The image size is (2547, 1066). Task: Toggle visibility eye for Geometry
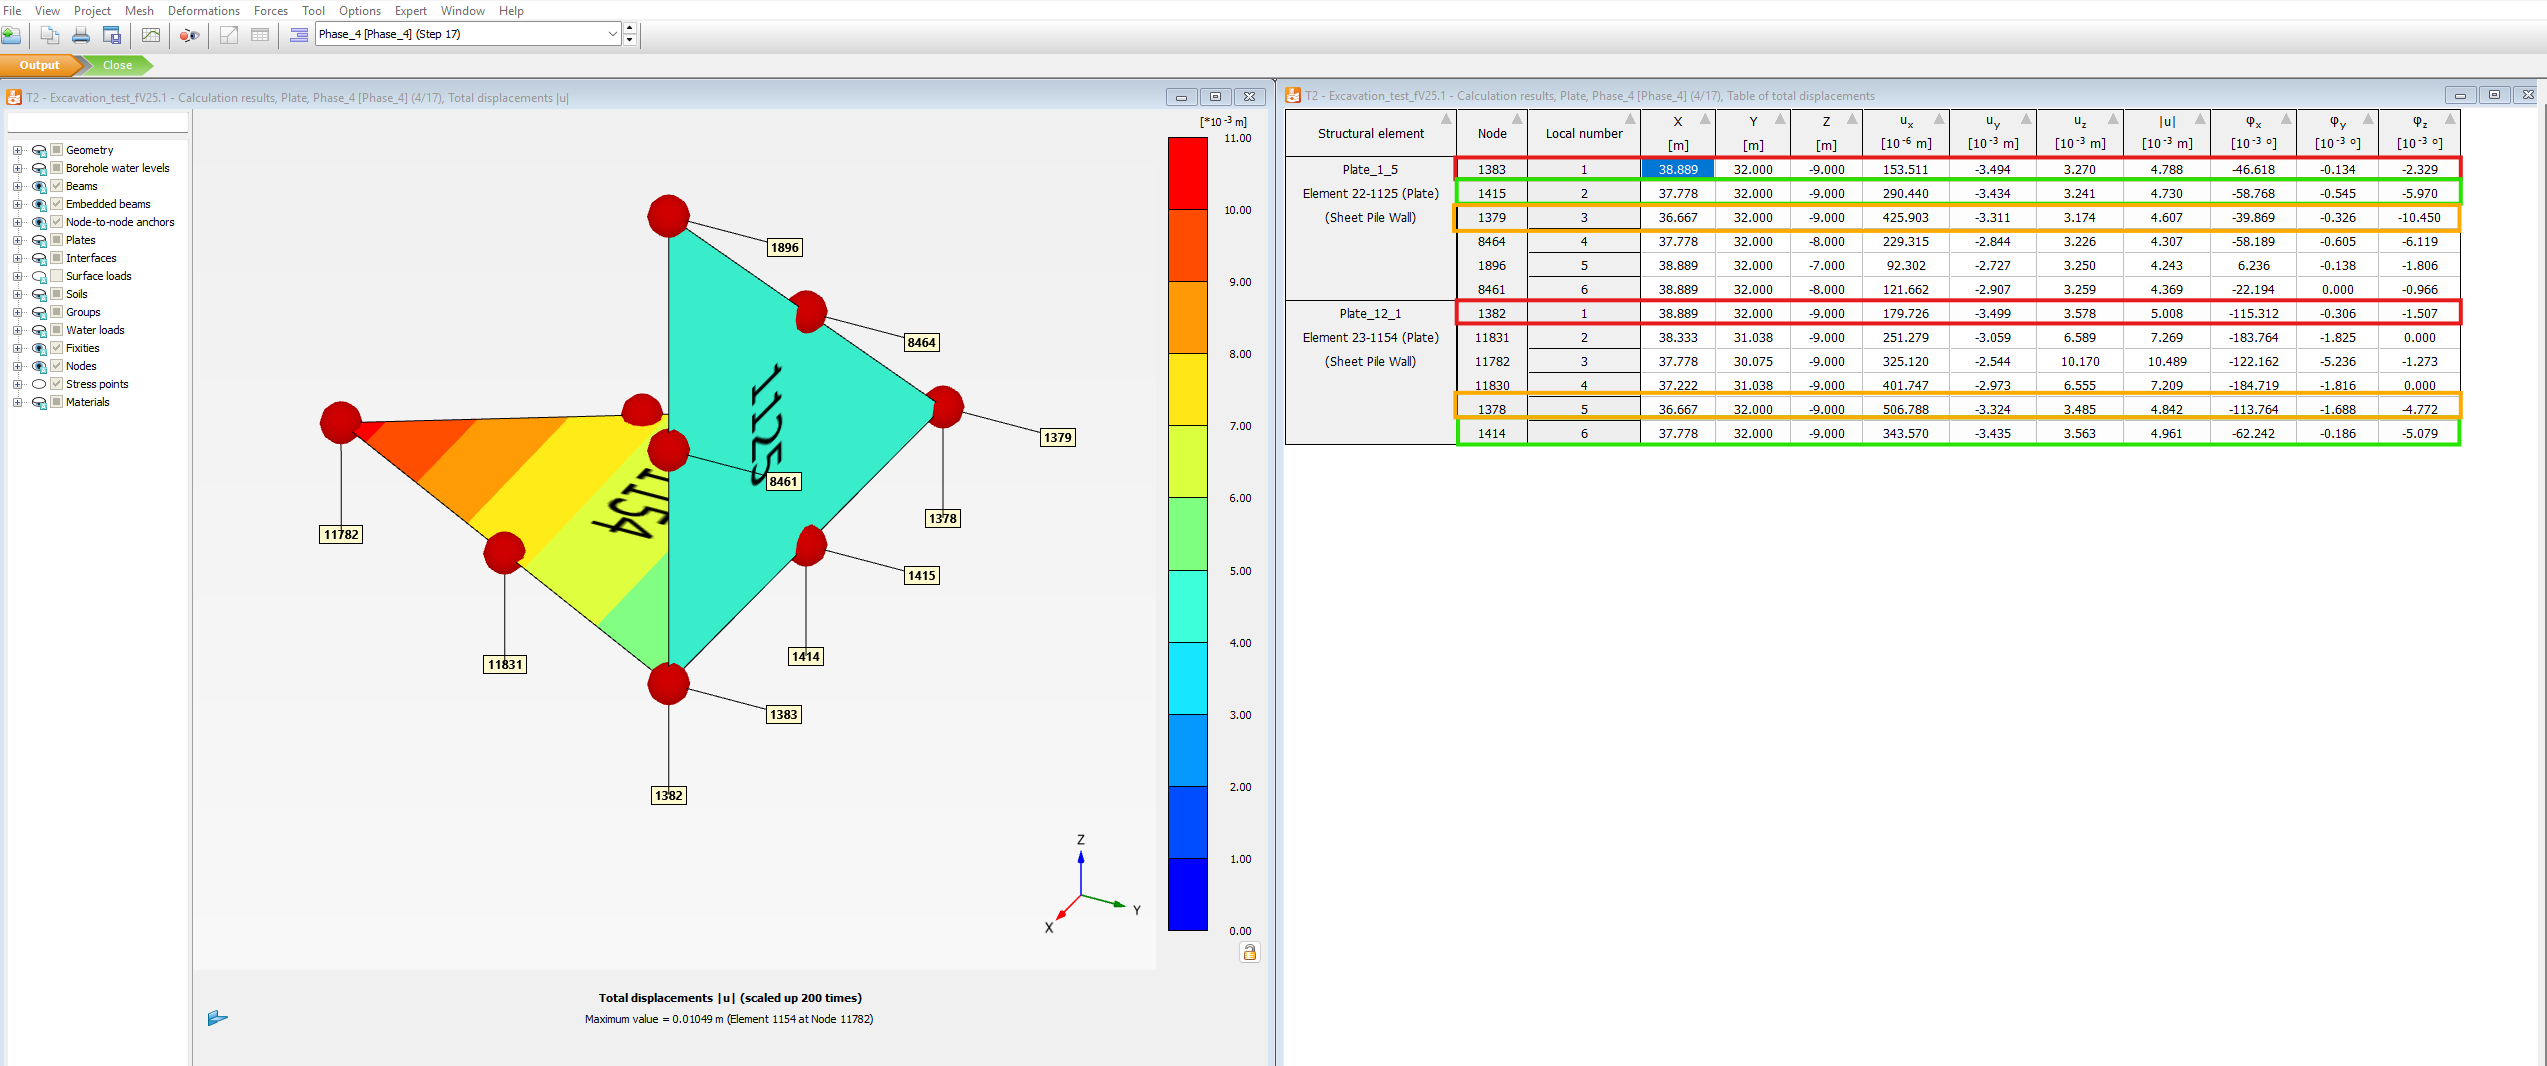pos(39,150)
